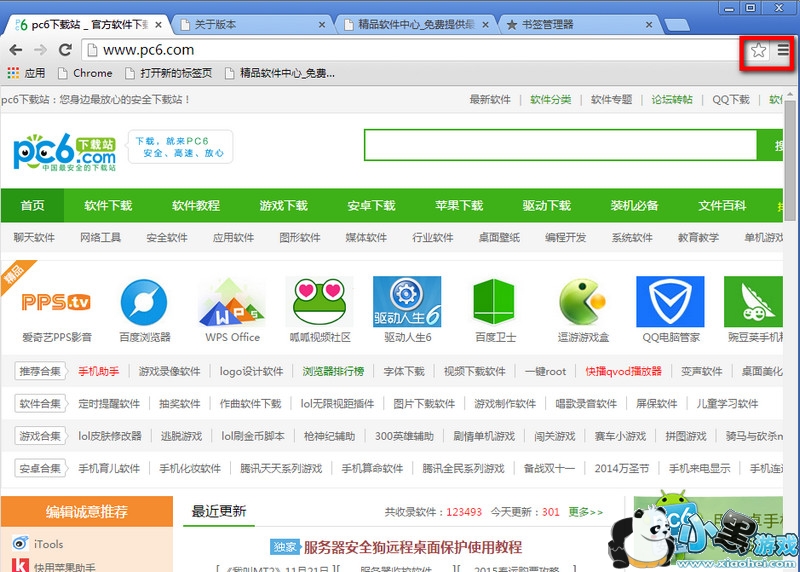Screen dimensions: 800x572
Task: Open the 更多>> link in 最近更新
Action: point(586,512)
